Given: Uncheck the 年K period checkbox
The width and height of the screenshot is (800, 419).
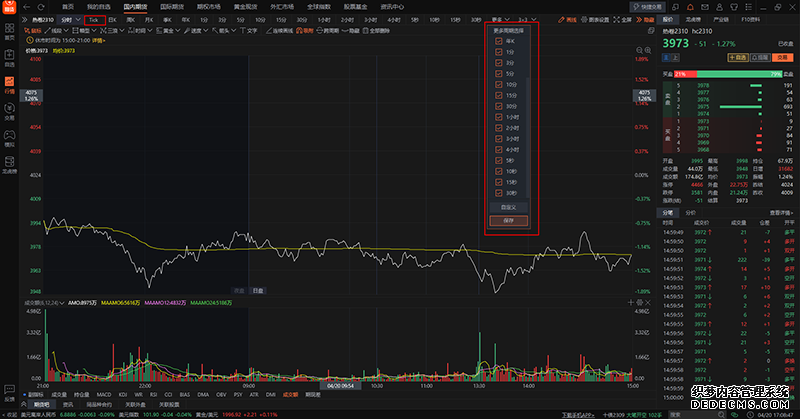Looking at the screenshot, I should point(499,42).
